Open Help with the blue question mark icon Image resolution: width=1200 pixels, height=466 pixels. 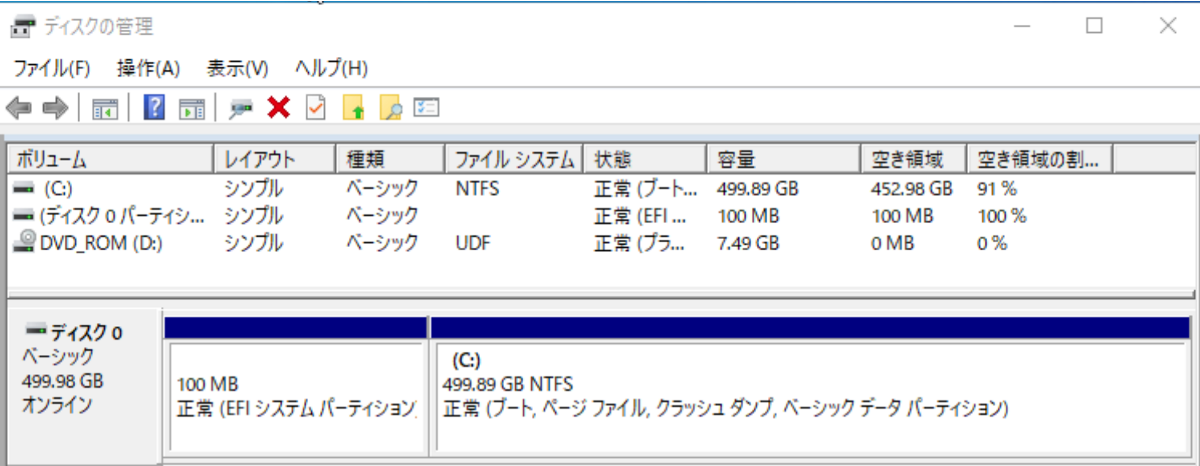tap(154, 108)
